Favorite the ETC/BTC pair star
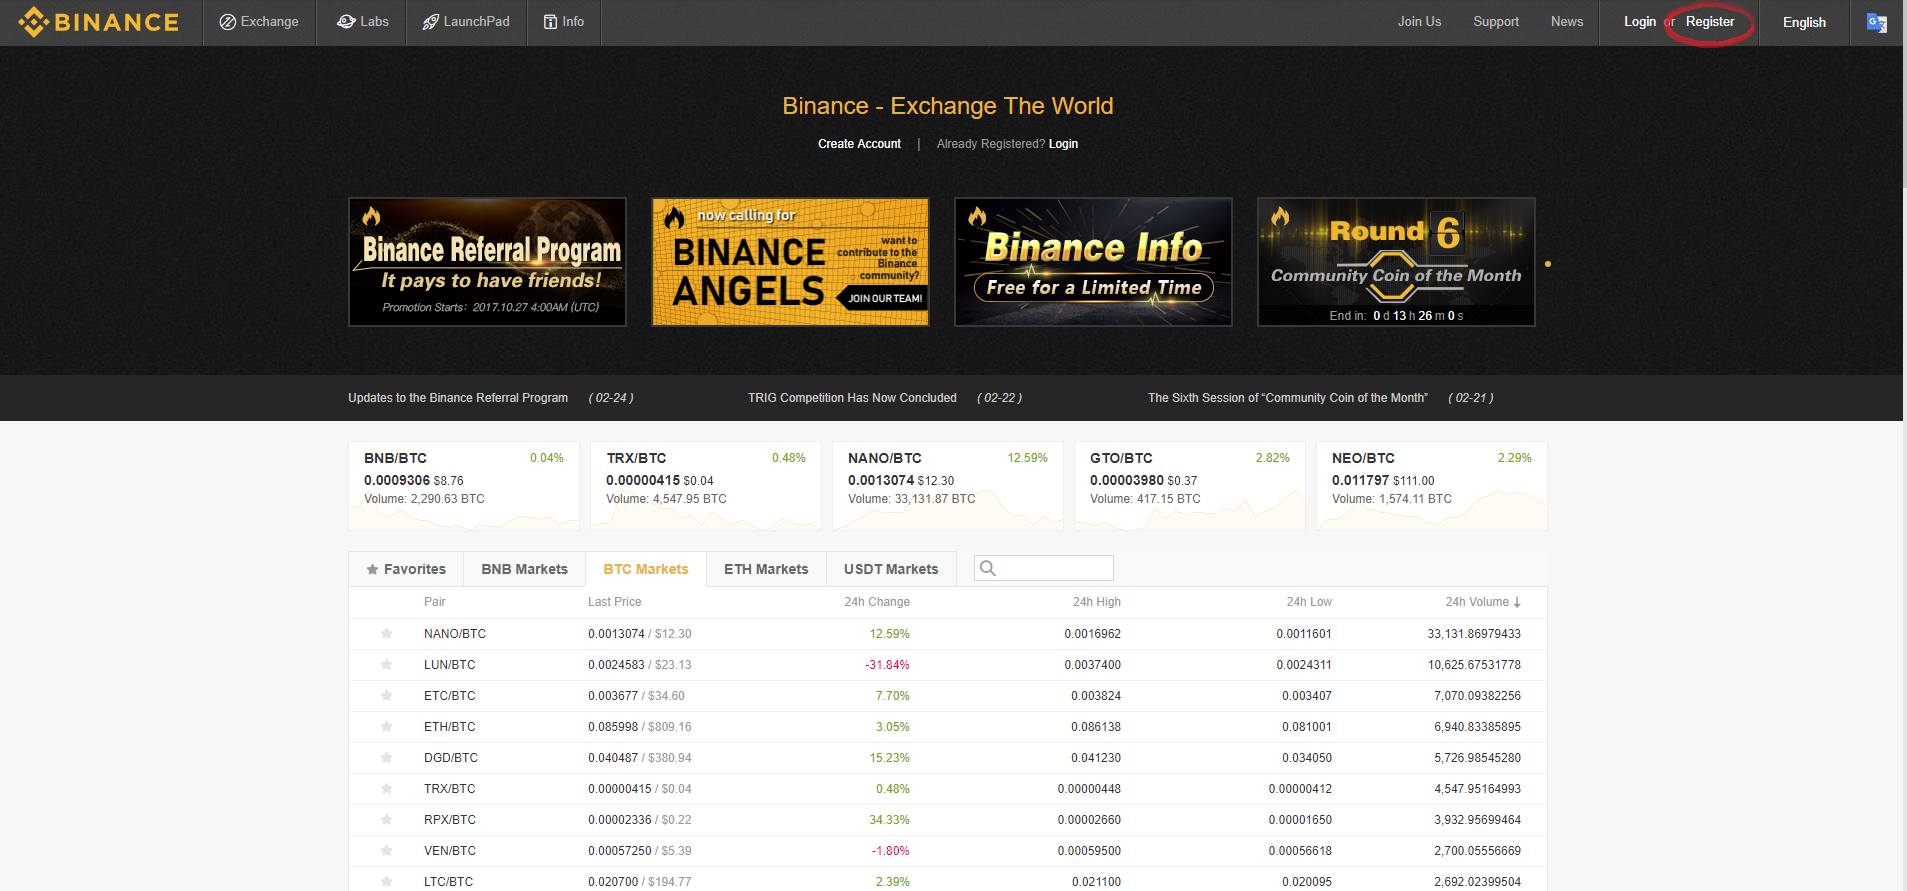Image resolution: width=1907 pixels, height=891 pixels. 386,696
